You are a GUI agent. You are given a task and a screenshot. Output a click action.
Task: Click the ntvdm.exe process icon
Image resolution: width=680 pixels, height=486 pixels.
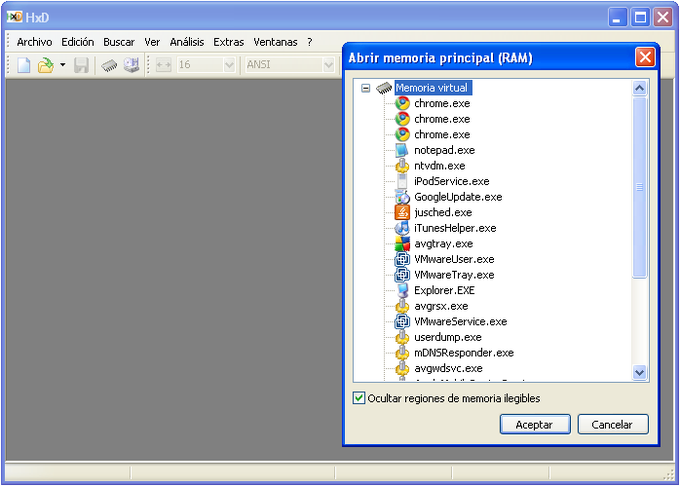point(402,166)
